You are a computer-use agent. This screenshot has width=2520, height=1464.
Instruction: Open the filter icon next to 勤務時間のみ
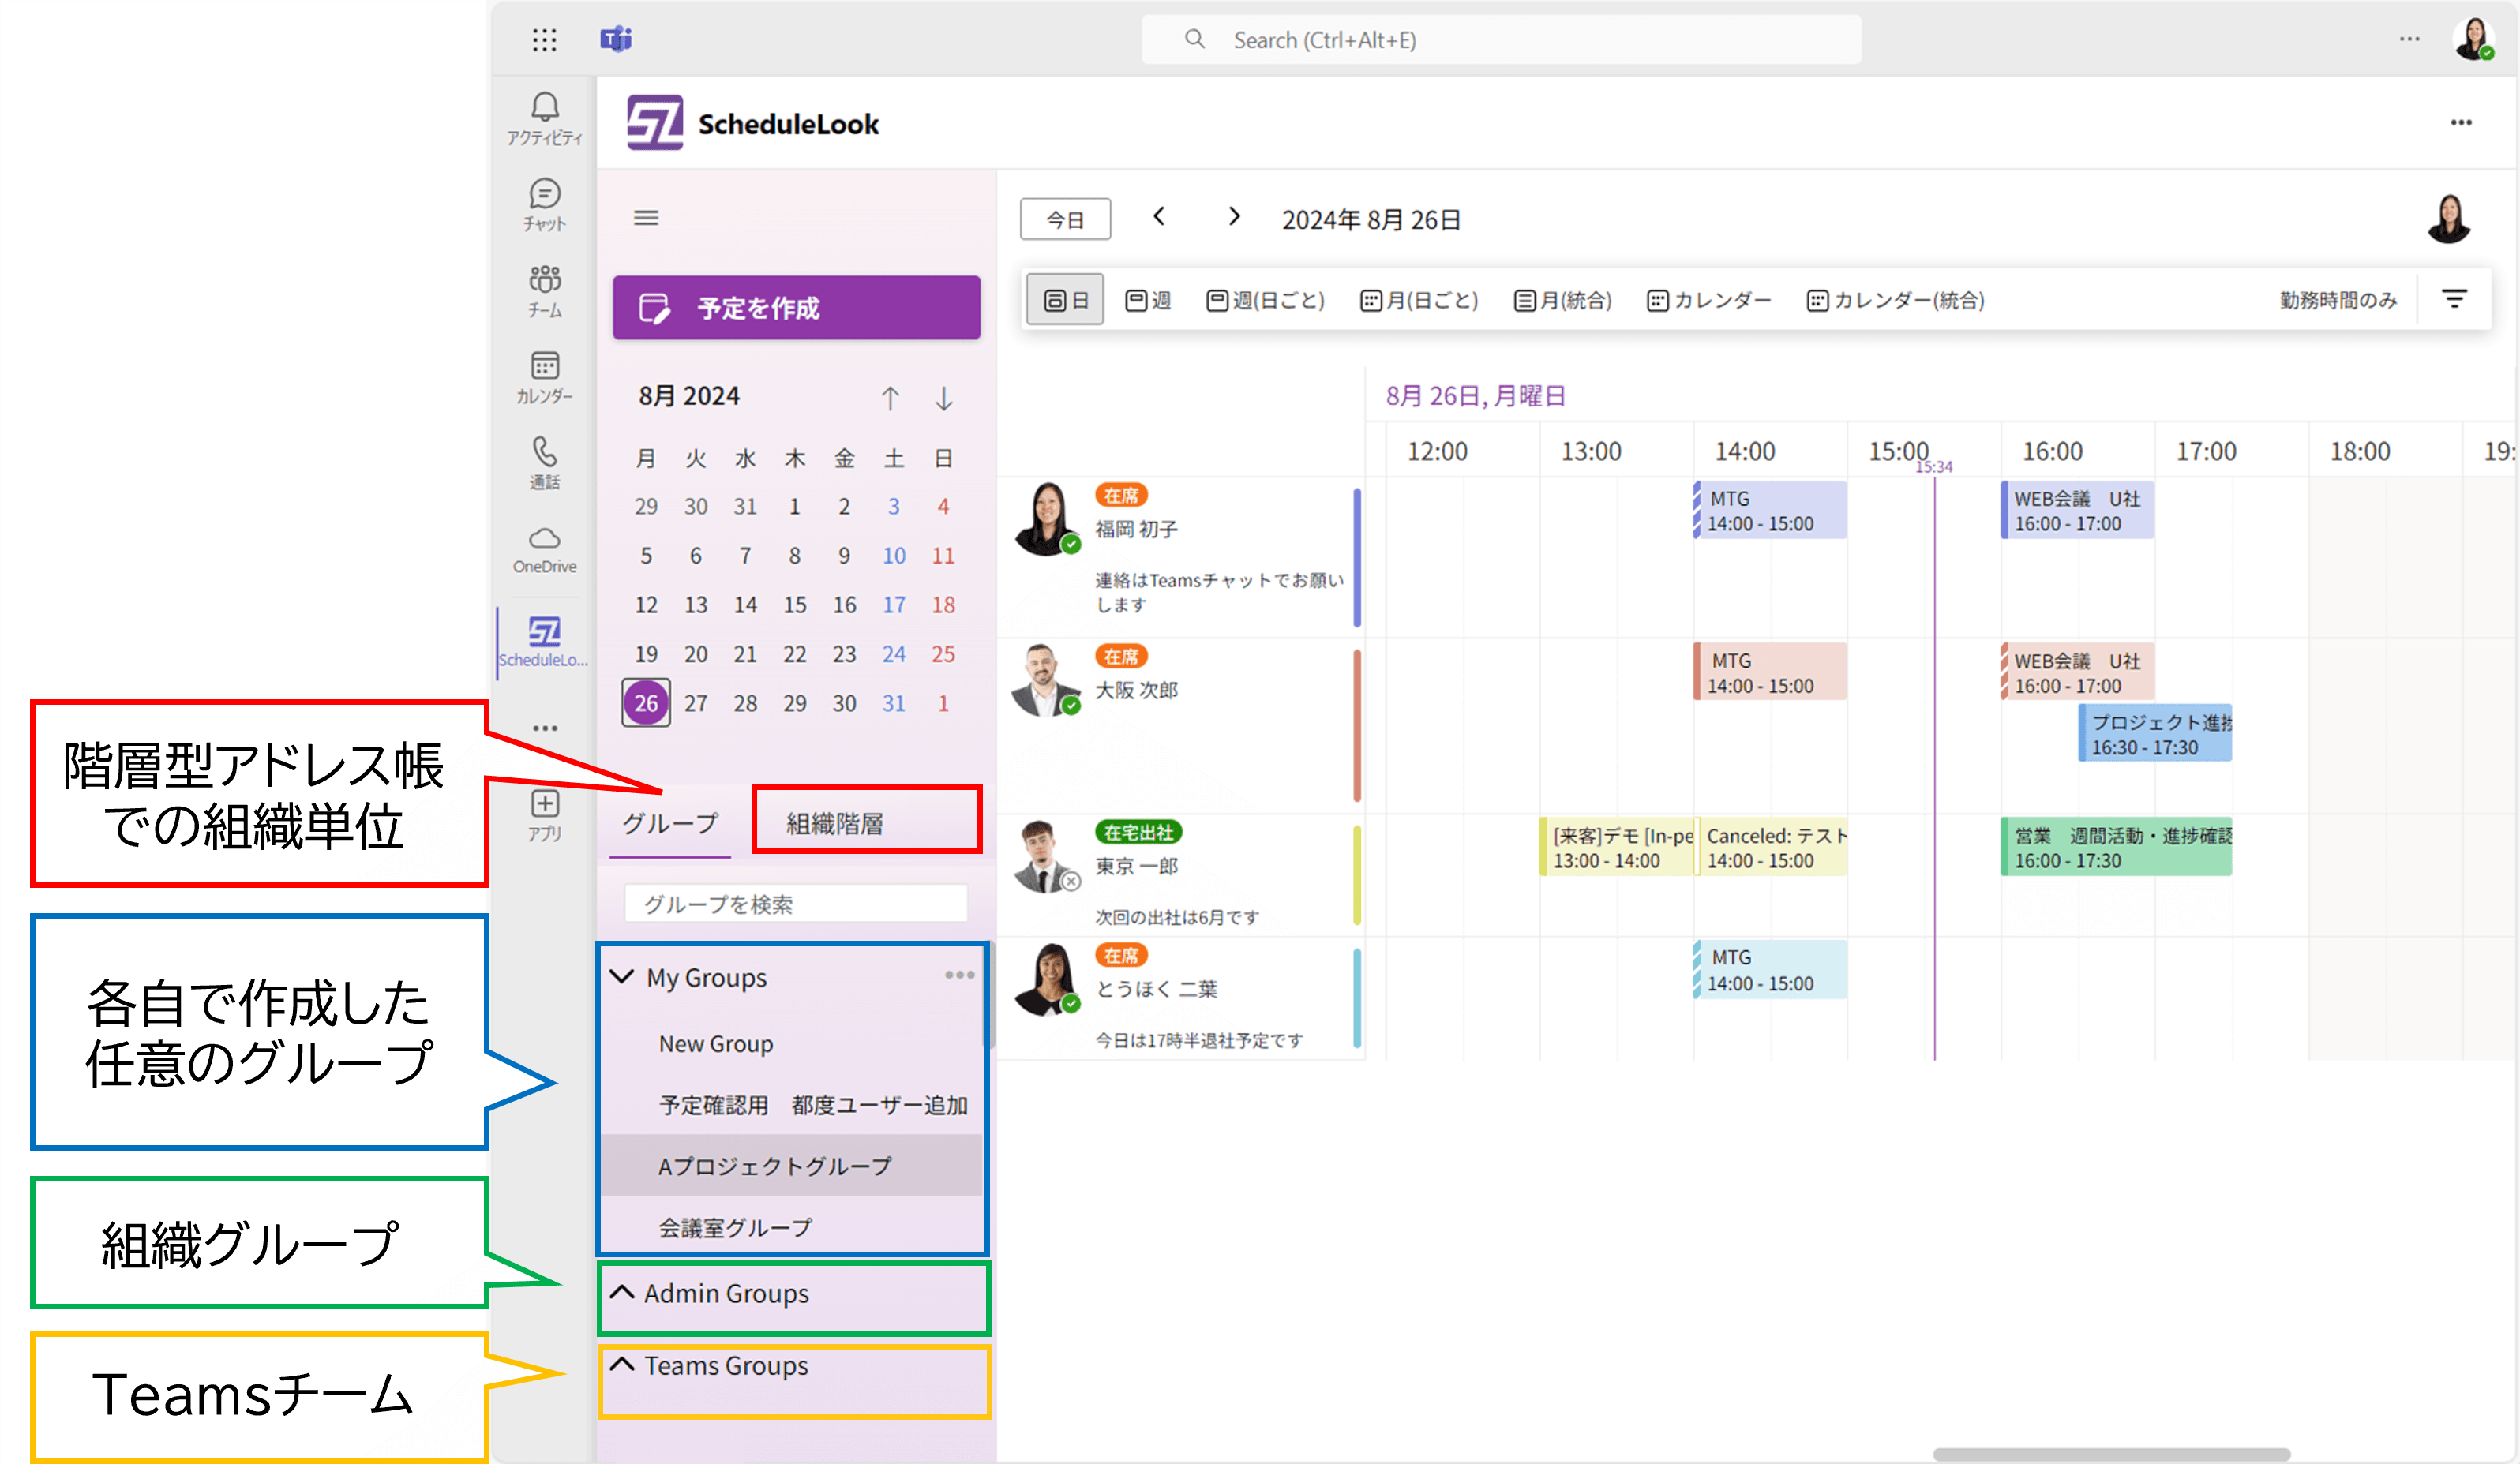[x=2455, y=299]
